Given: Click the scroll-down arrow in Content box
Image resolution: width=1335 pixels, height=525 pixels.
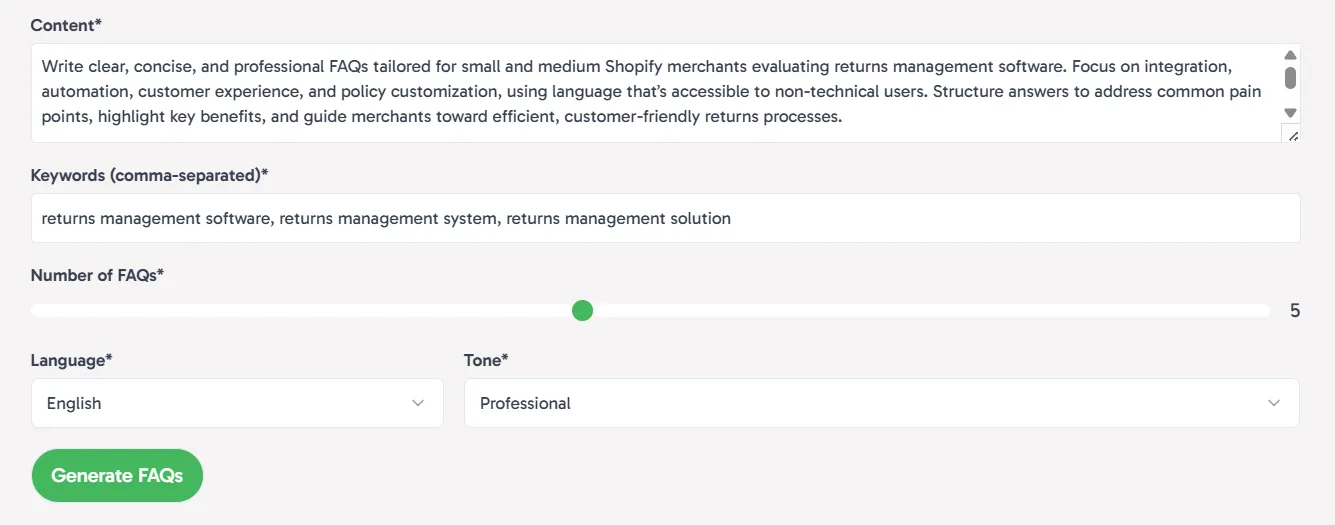Looking at the screenshot, I should click(x=1290, y=113).
